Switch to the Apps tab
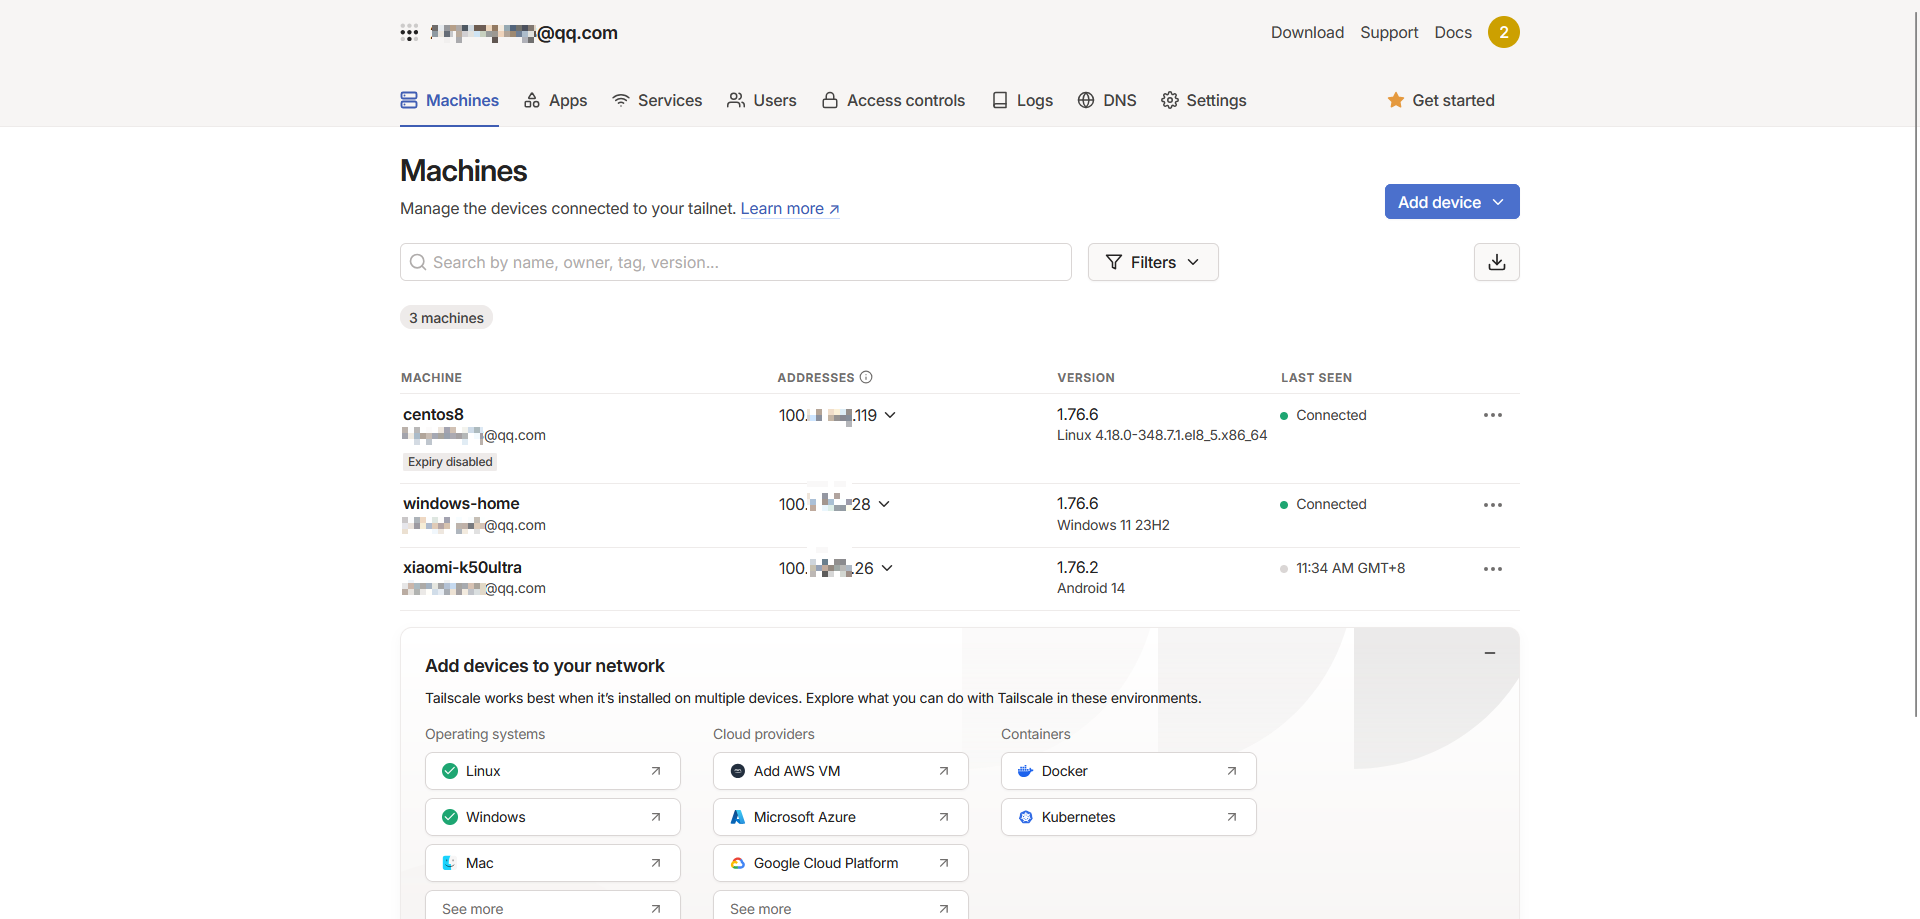Image resolution: width=1920 pixels, height=919 pixels. (x=555, y=100)
